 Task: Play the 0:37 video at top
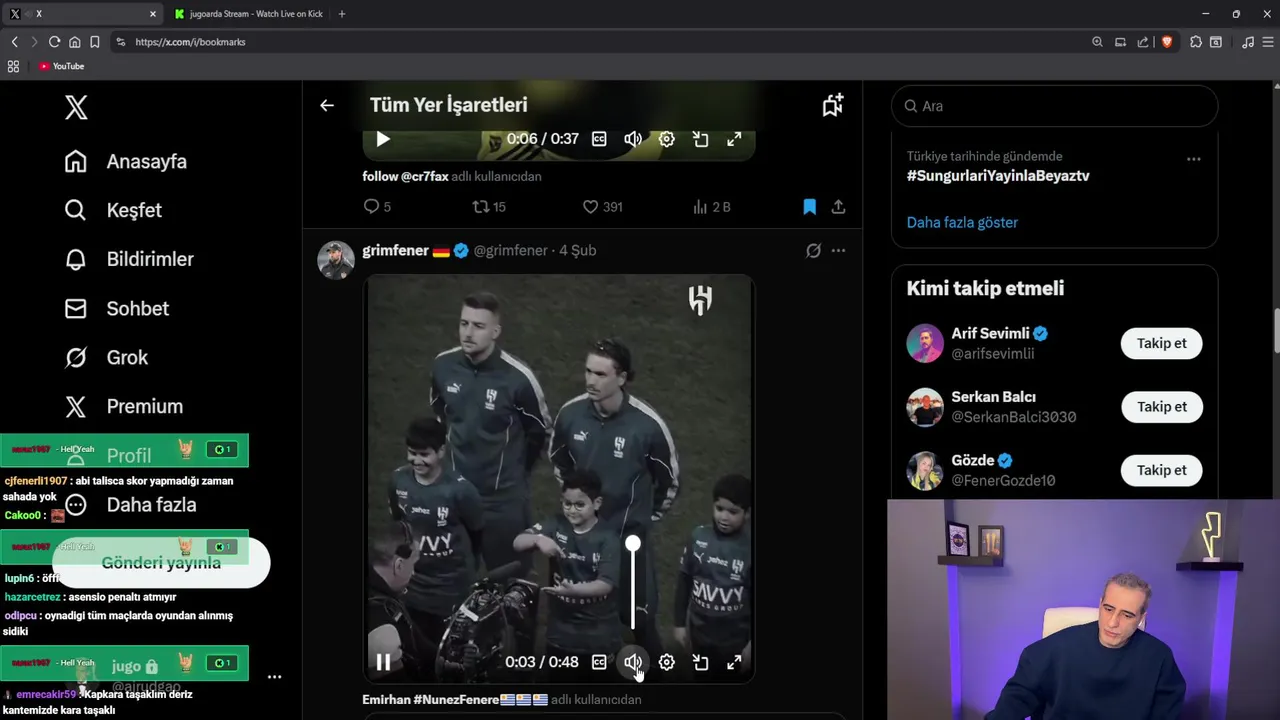(x=383, y=139)
